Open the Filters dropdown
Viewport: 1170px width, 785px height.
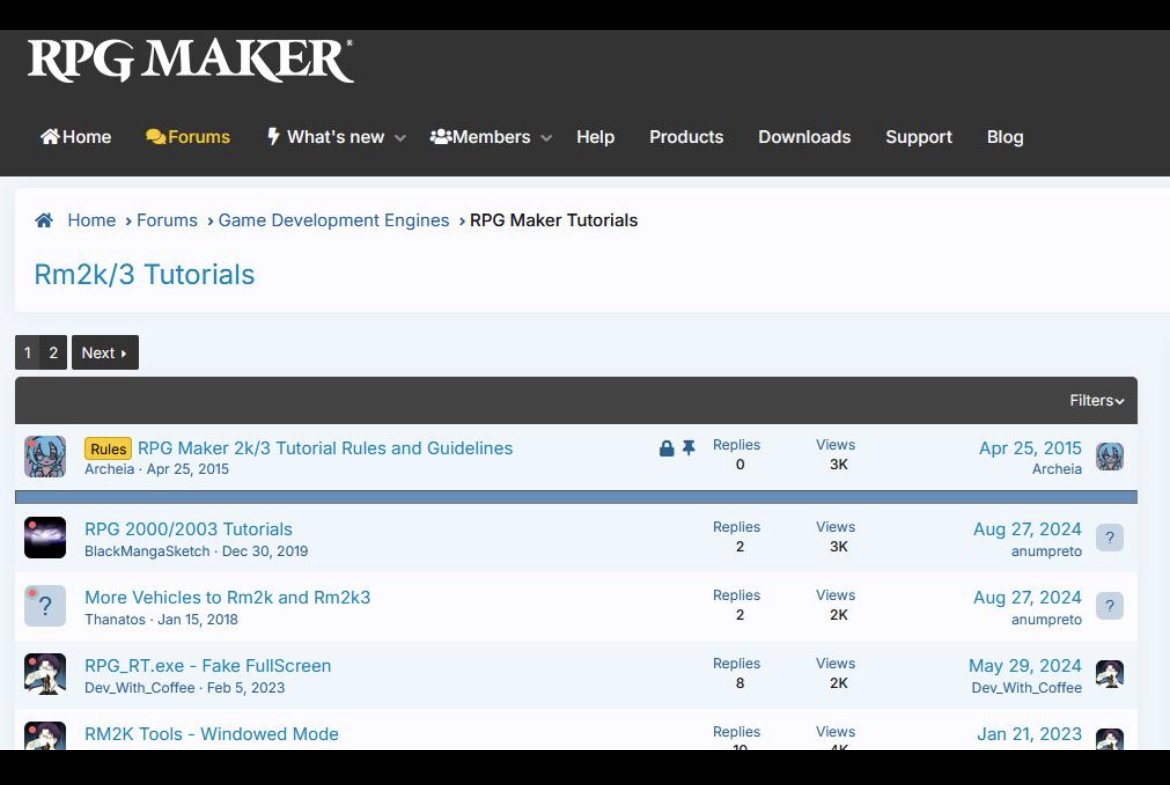click(x=1096, y=401)
